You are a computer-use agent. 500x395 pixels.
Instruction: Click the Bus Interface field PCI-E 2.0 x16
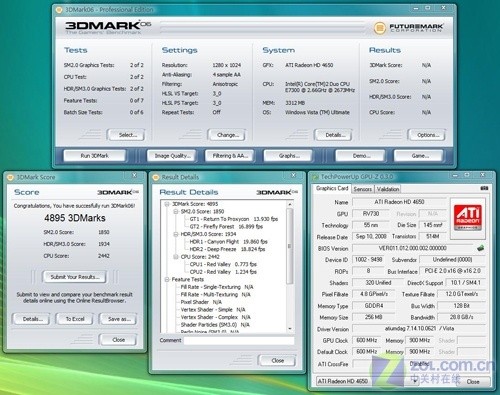point(452,271)
